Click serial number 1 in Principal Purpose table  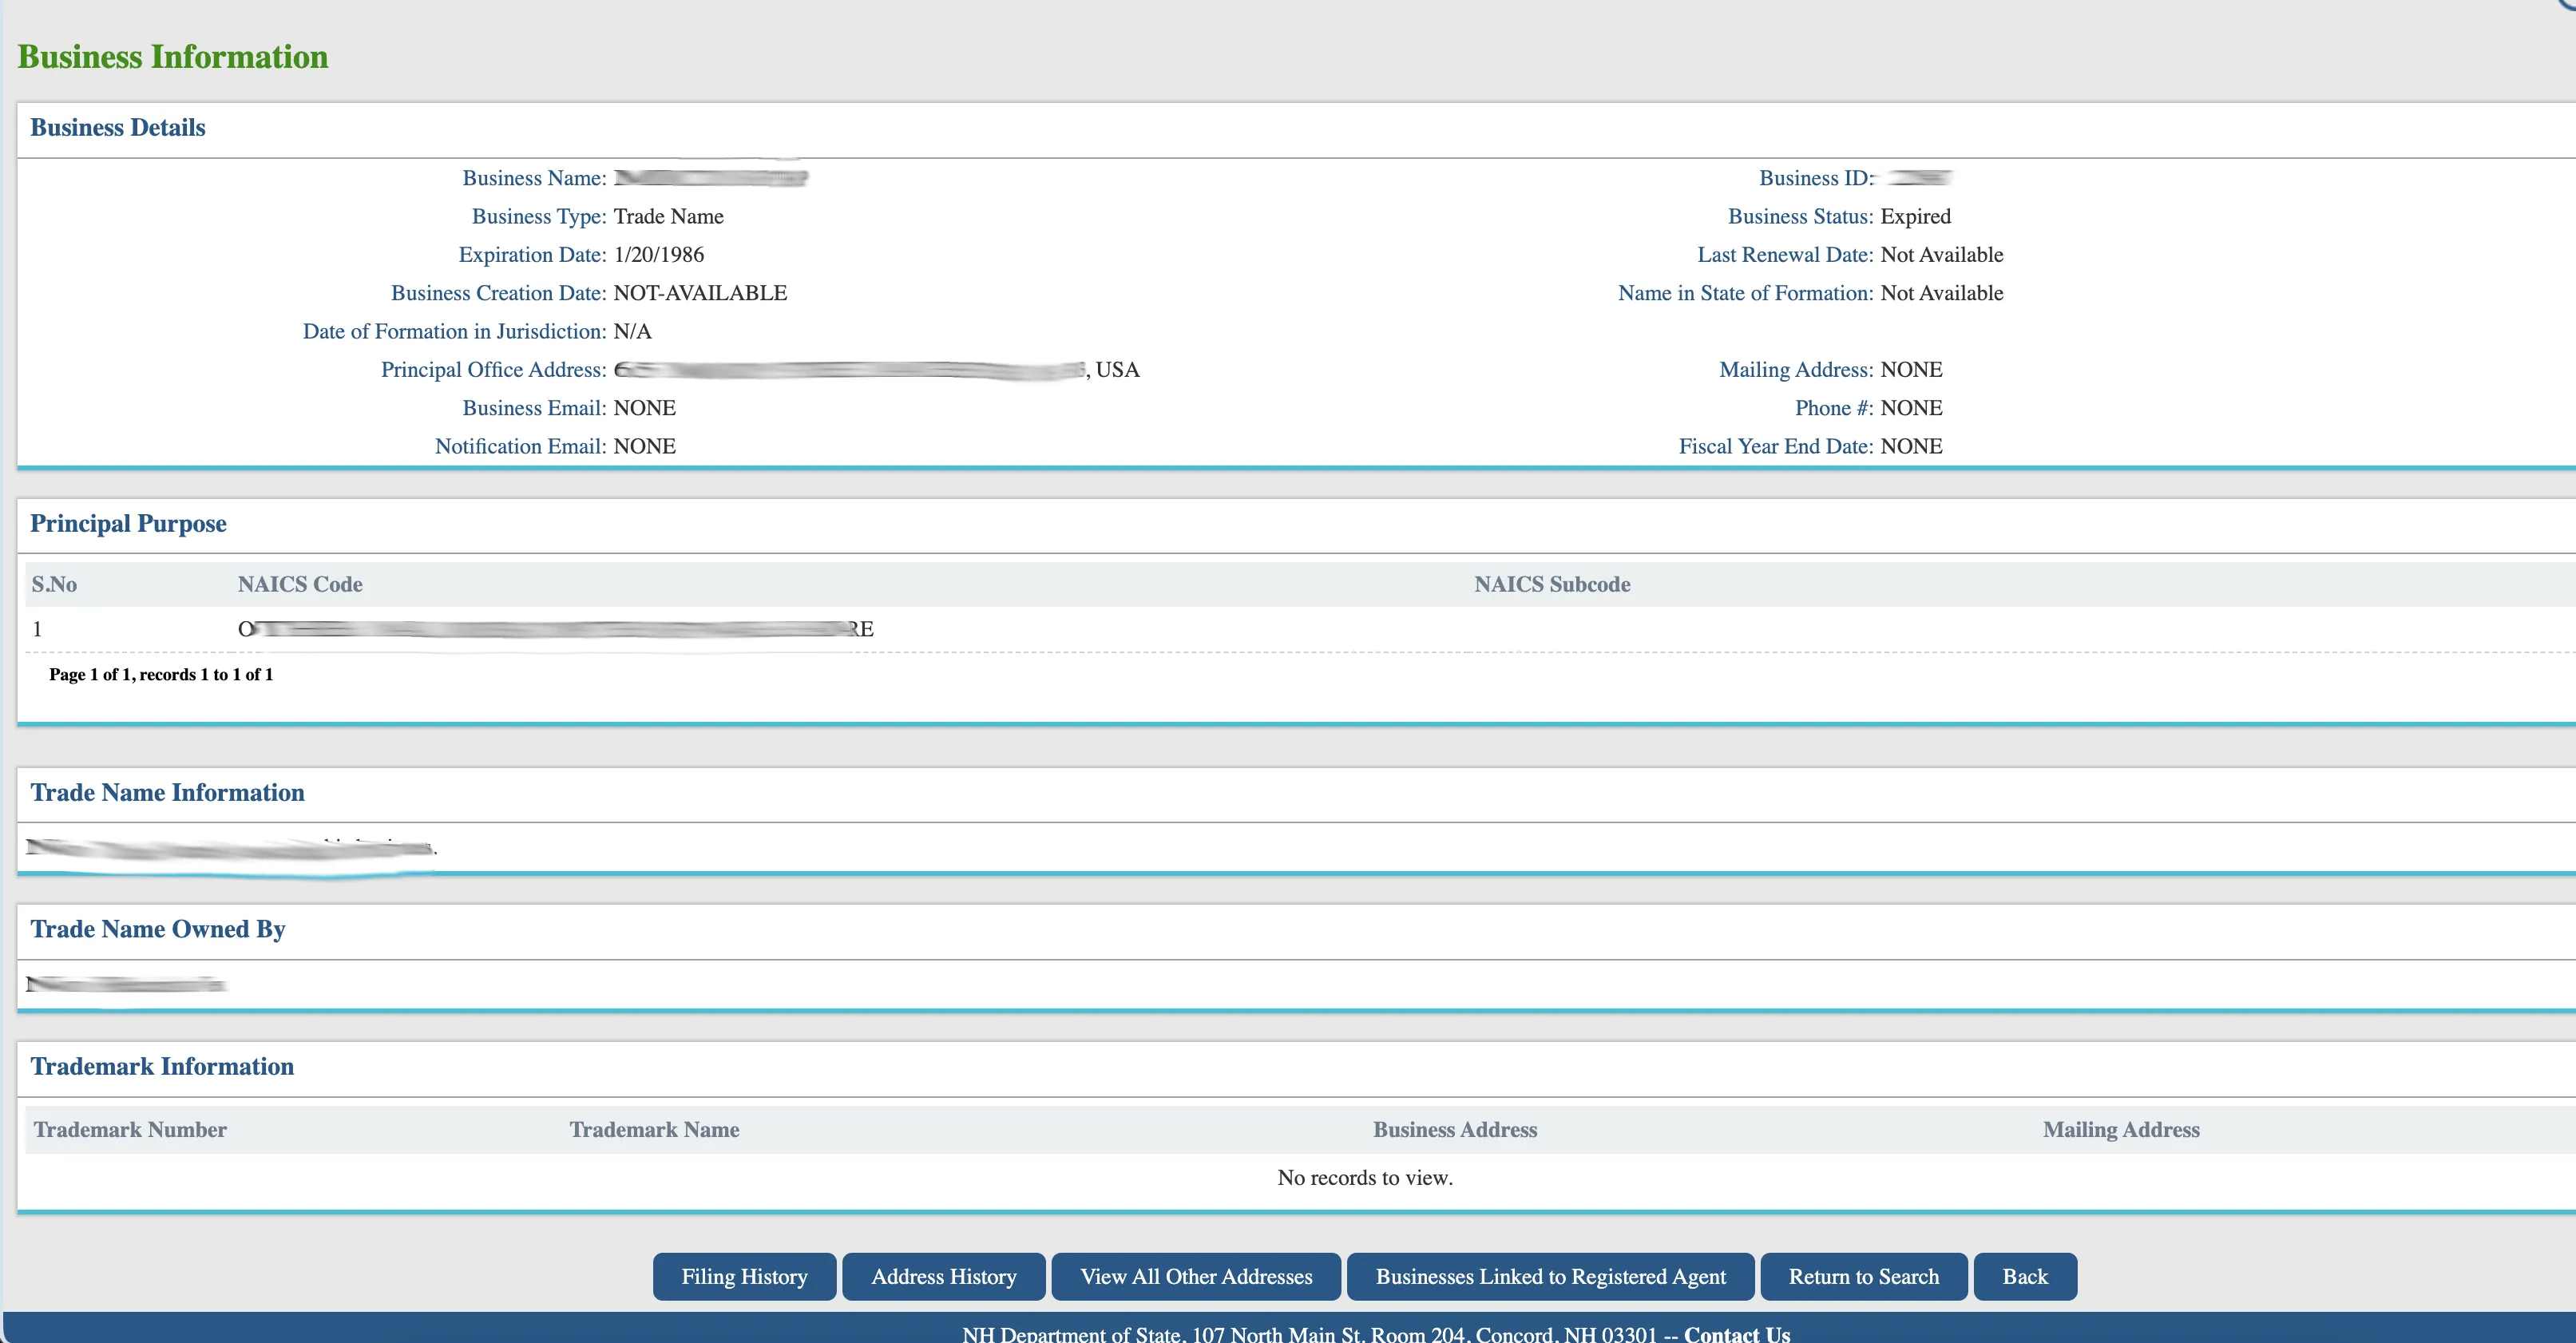click(37, 629)
